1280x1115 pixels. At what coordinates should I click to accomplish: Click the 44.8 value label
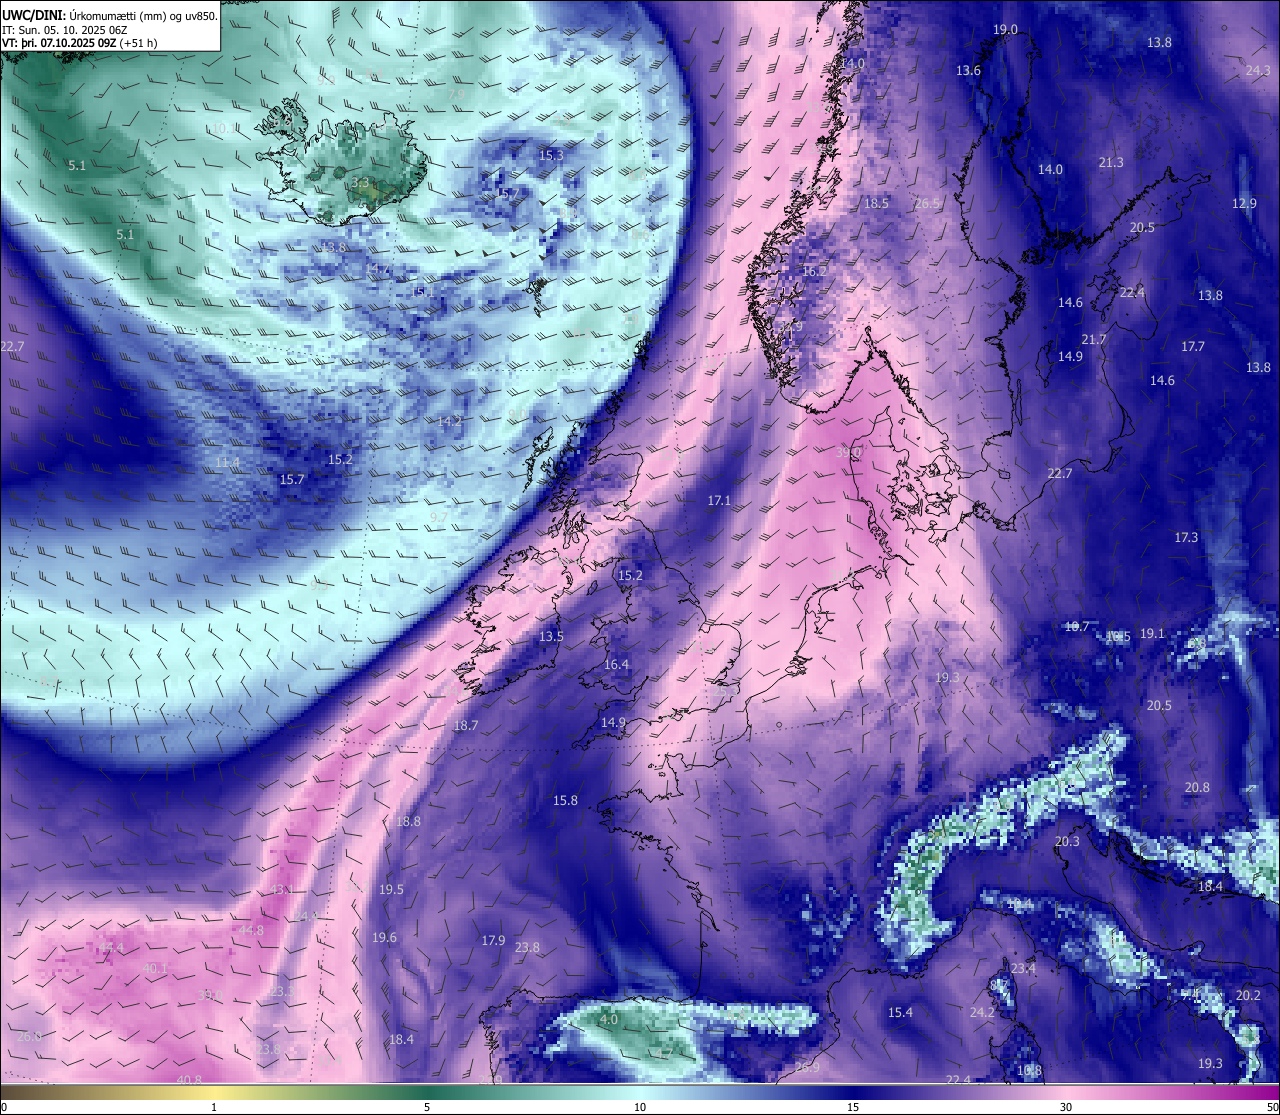tap(251, 930)
